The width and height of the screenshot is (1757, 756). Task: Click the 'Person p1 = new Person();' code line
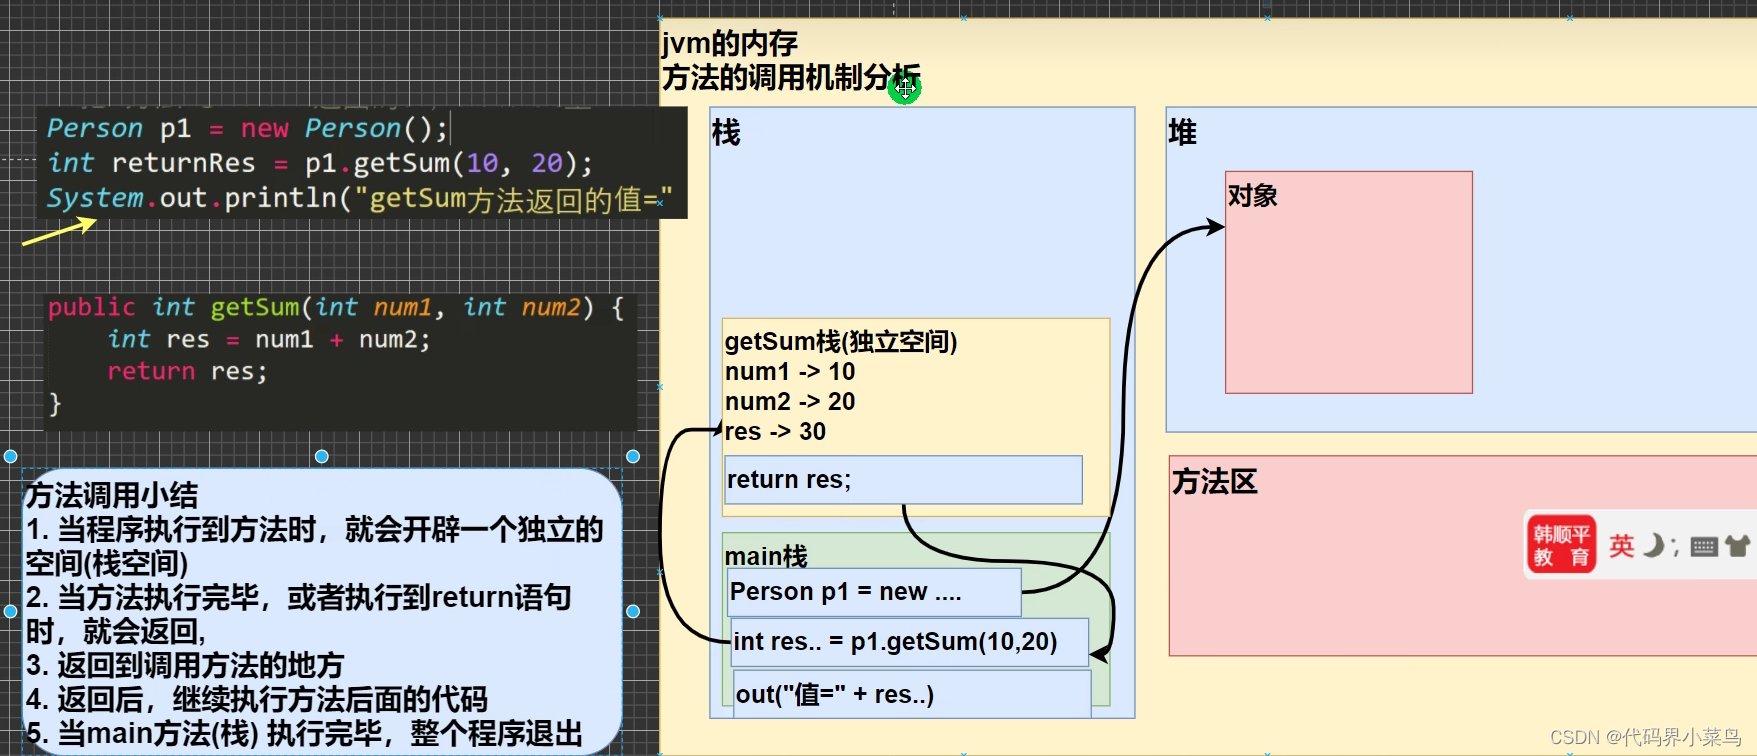(247, 128)
